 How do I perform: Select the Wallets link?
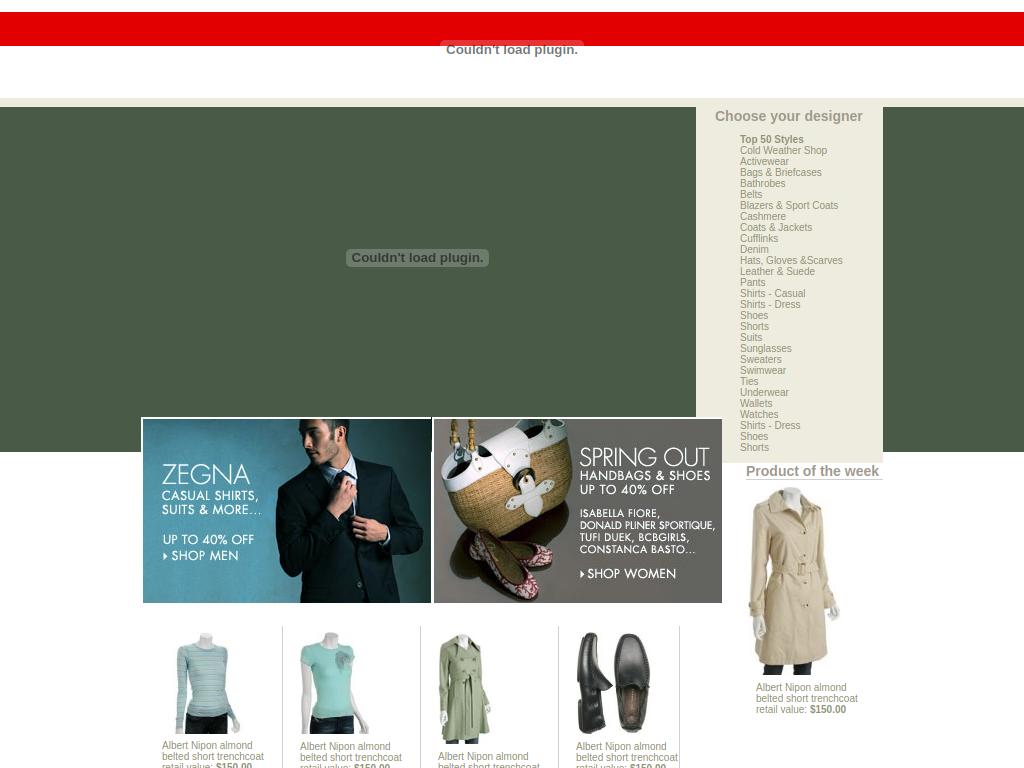[x=756, y=404]
